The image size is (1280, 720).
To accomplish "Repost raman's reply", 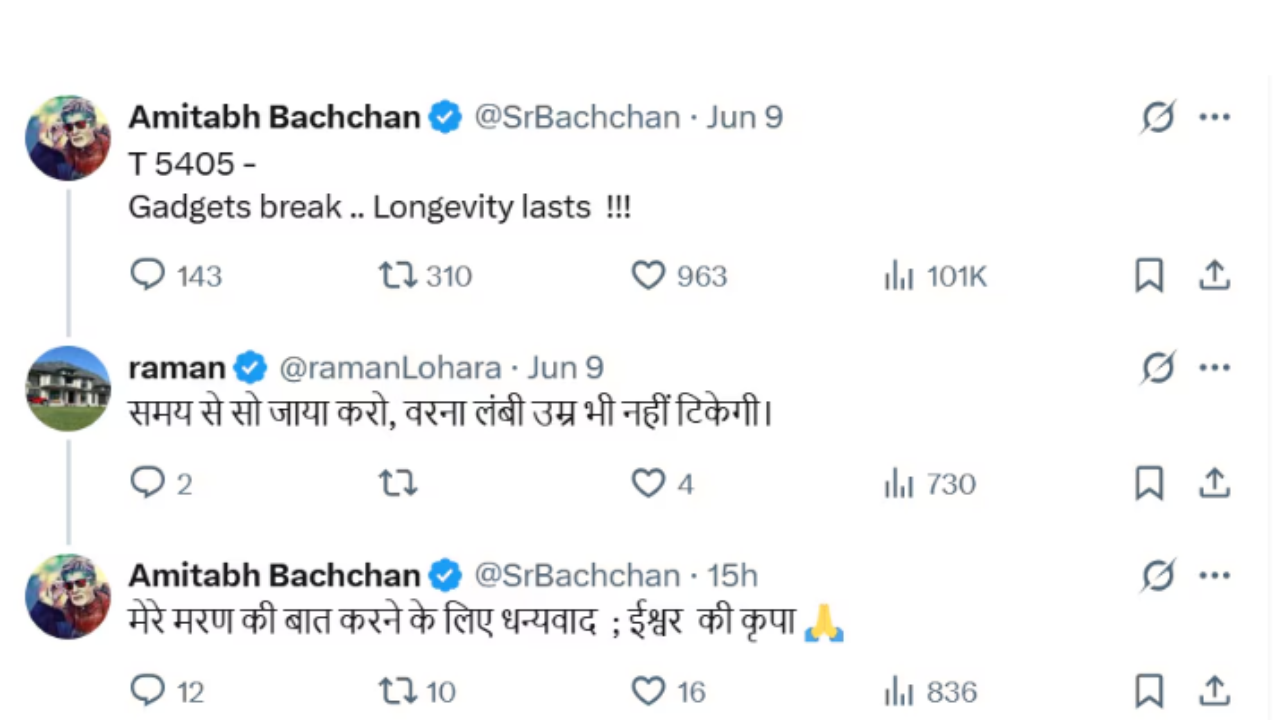I will tap(398, 484).
